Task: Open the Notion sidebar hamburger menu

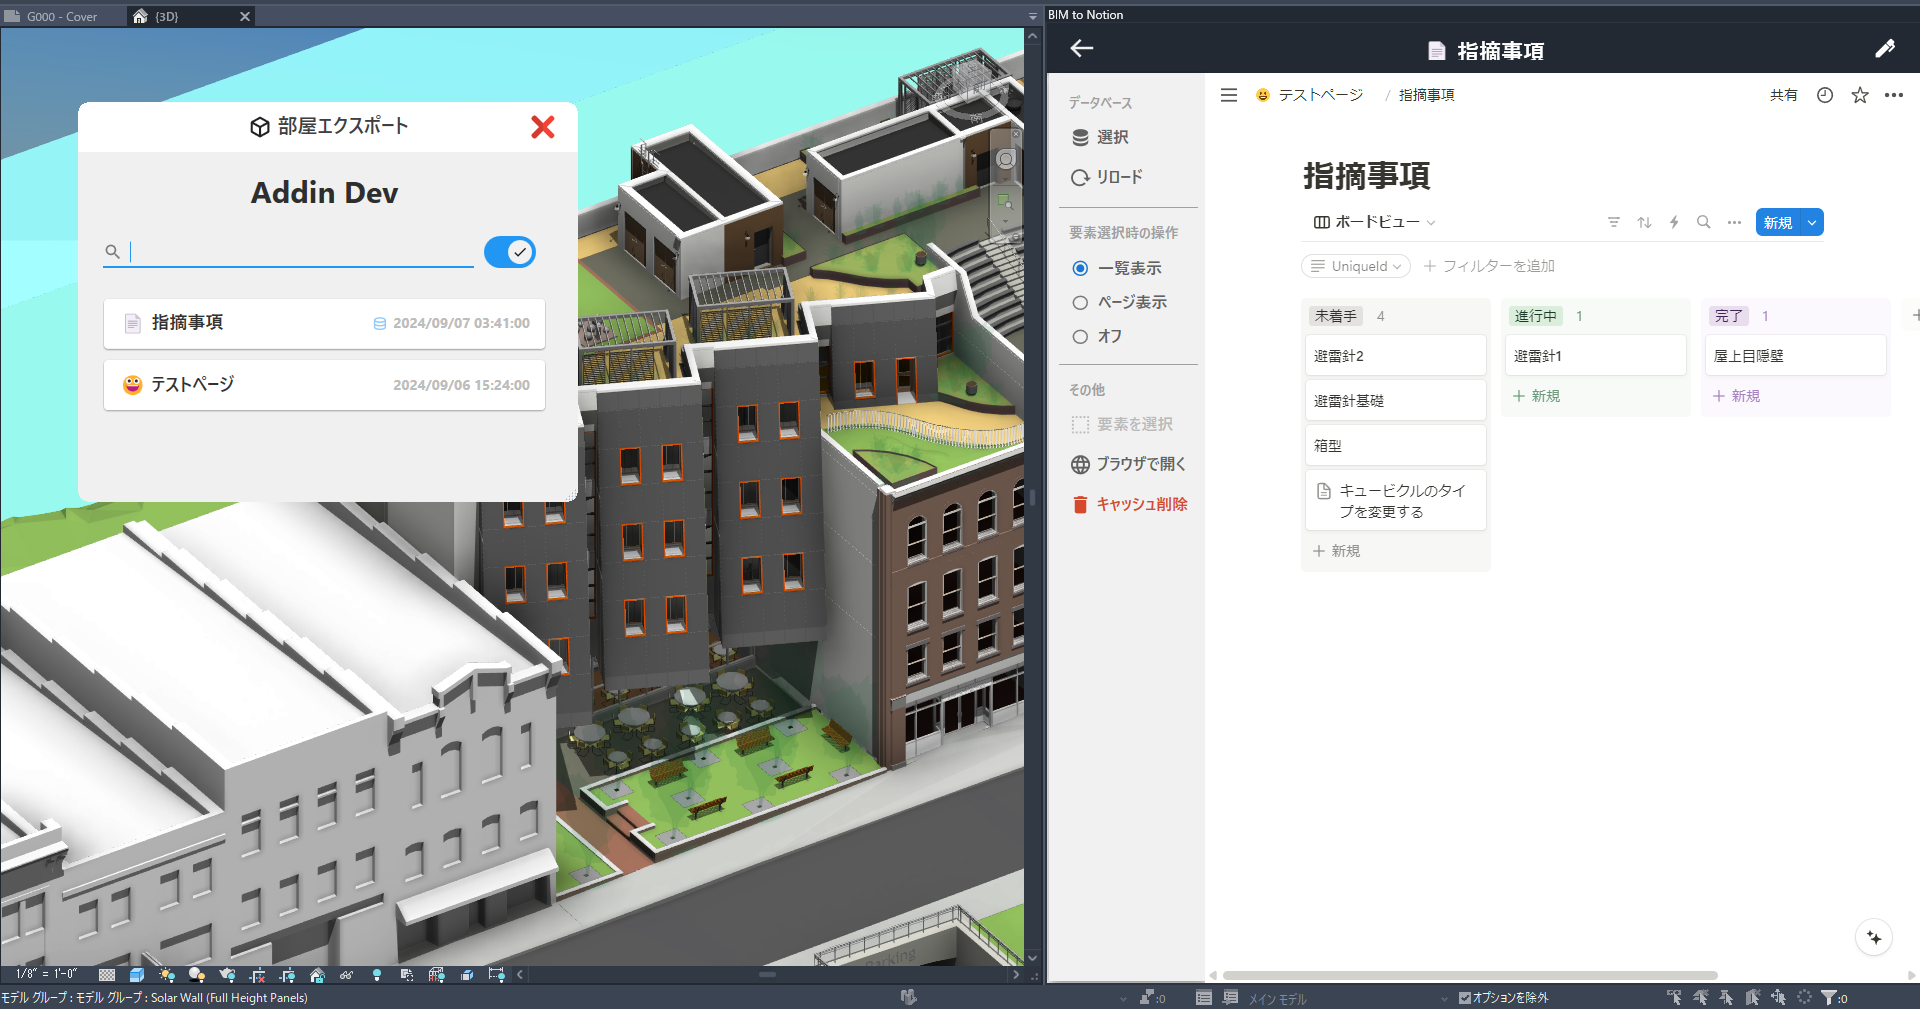Action: click(1229, 95)
